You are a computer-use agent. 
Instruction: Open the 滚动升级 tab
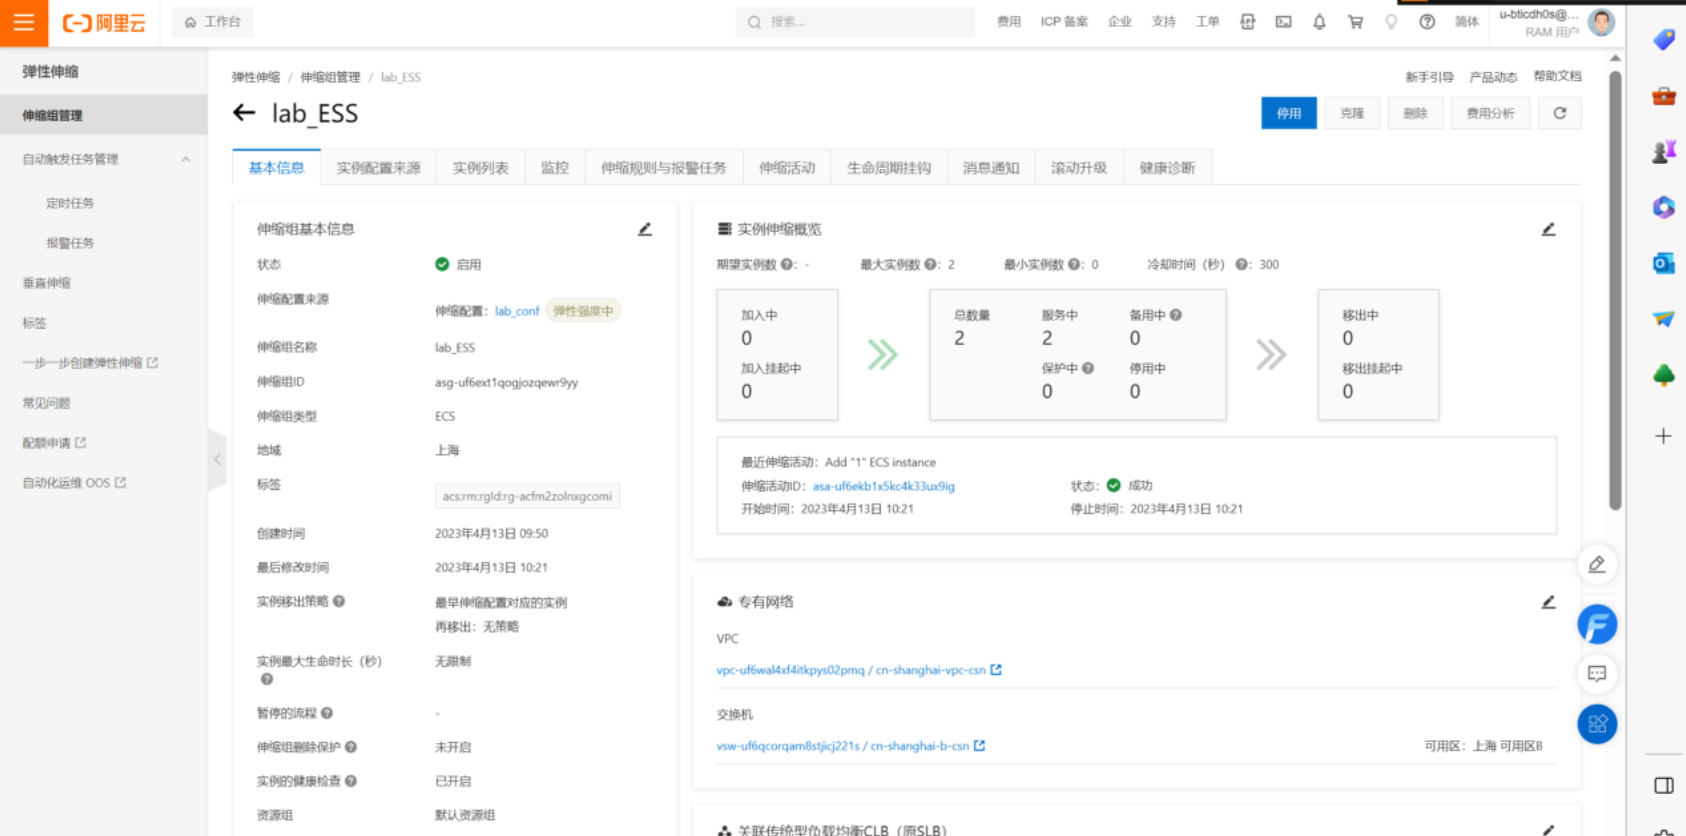[1079, 168]
